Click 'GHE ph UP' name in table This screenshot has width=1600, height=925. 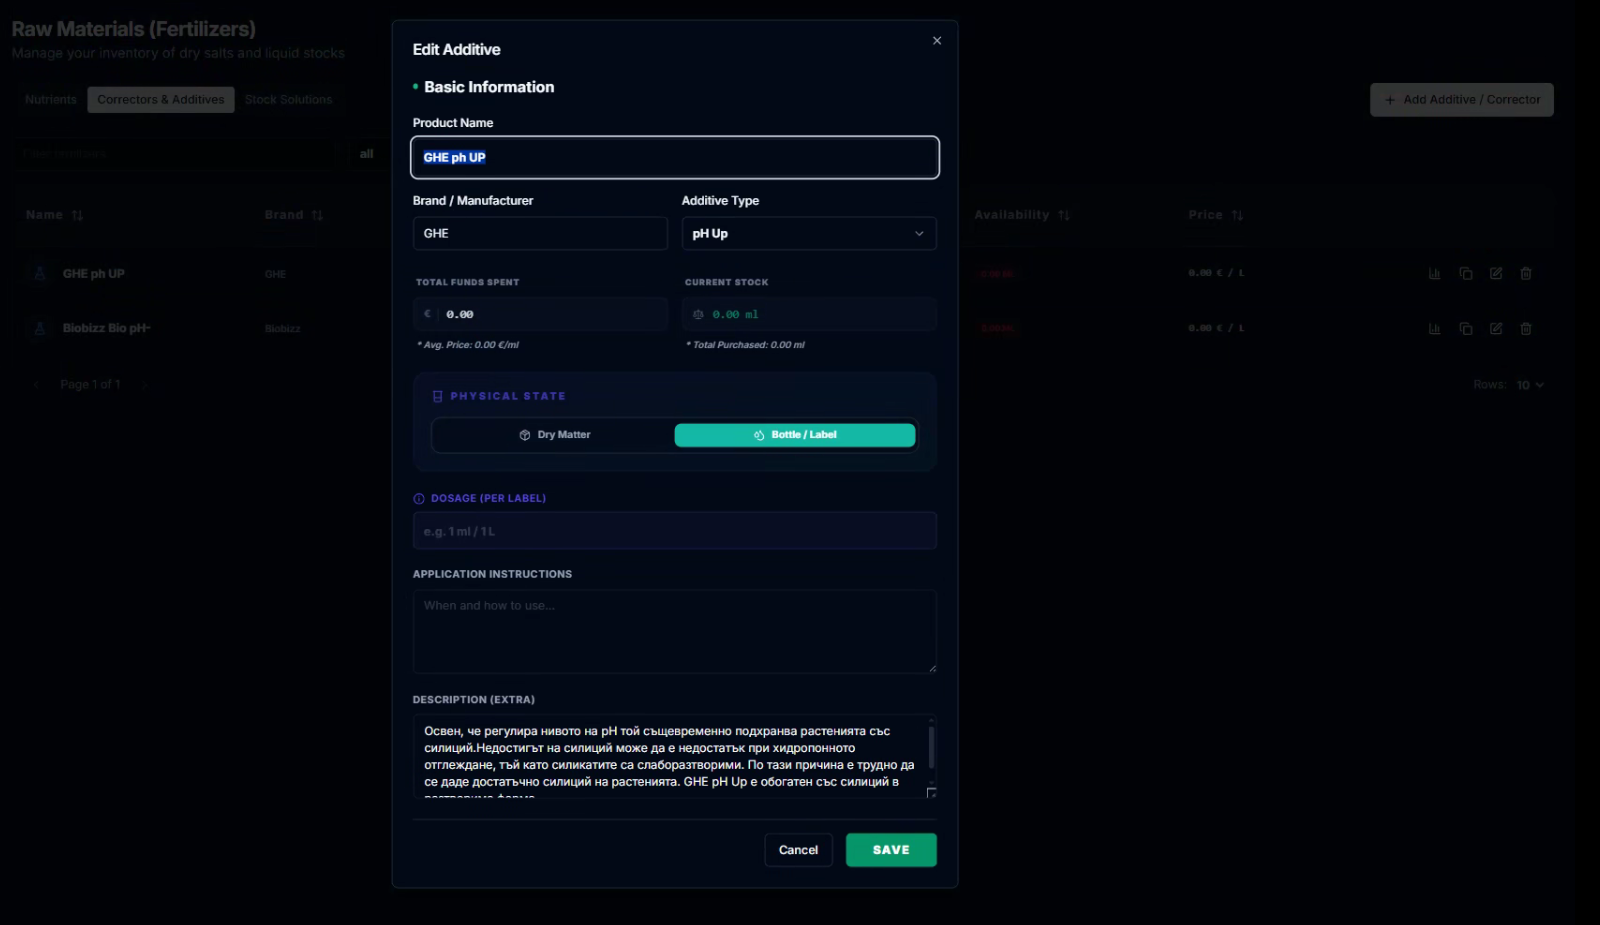coord(94,274)
